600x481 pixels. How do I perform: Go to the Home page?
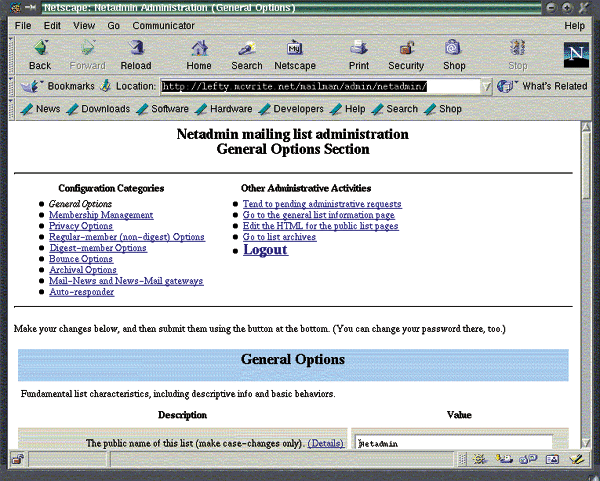[200, 54]
